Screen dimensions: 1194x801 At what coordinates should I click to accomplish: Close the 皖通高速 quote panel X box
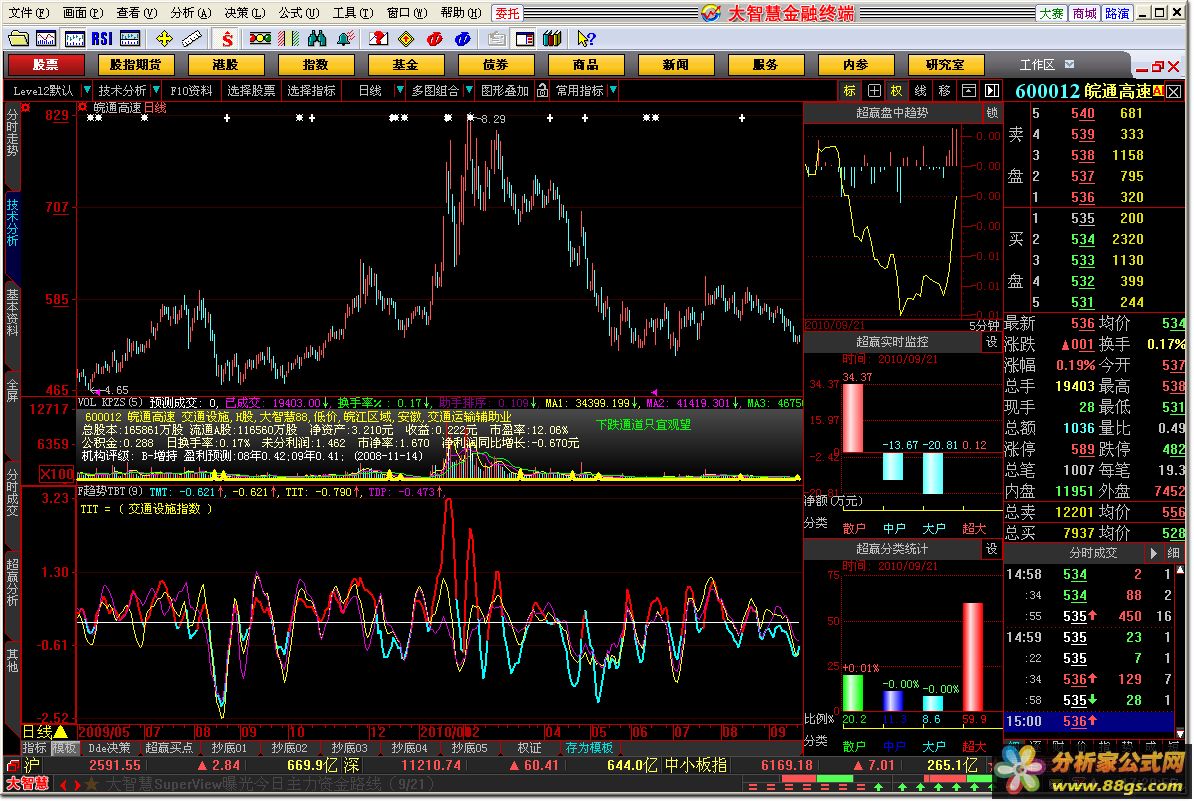click(x=1174, y=91)
